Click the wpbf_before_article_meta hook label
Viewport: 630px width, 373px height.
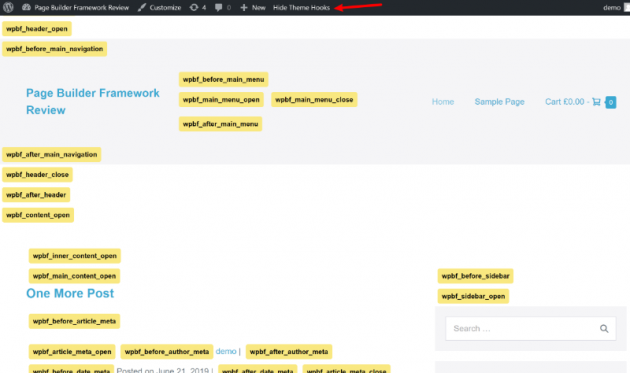[x=74, y=321]
